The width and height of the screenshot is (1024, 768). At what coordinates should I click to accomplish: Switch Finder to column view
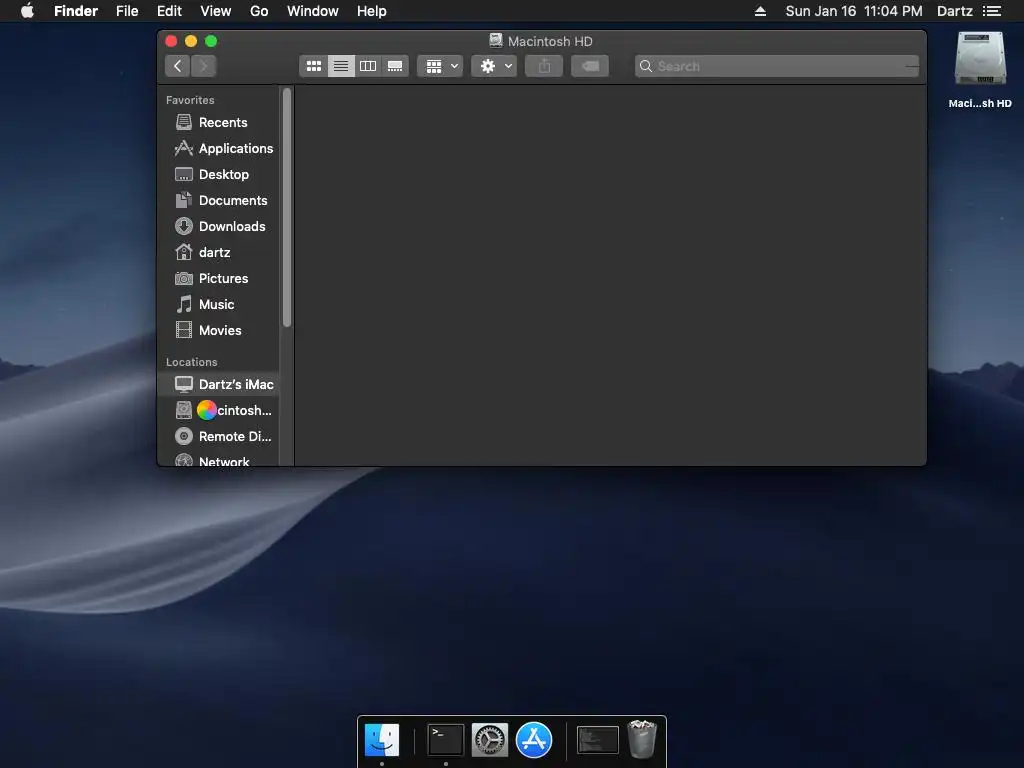368,66
